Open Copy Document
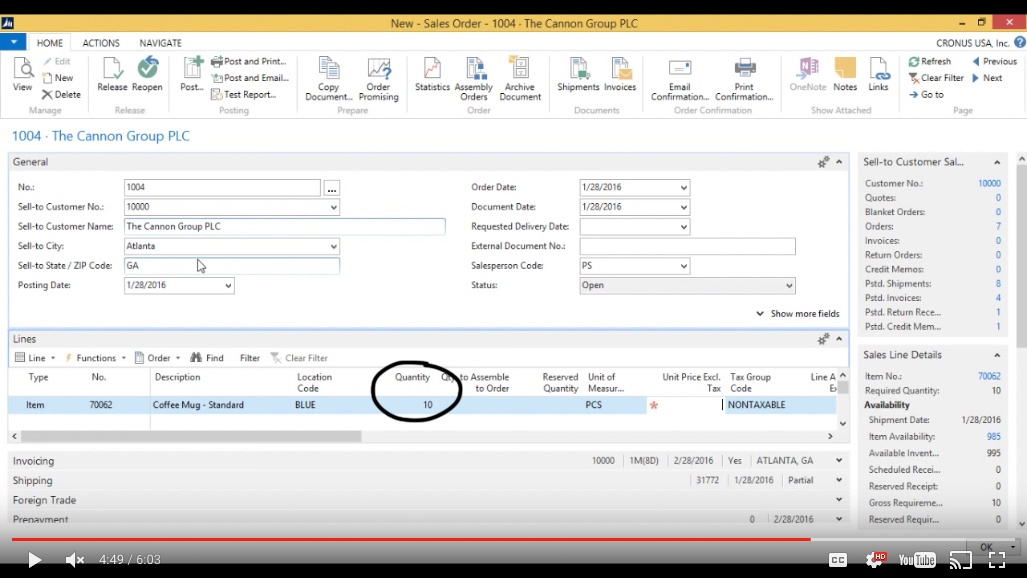This screenshot has height=578, width=1027. [x=329, y=79]
